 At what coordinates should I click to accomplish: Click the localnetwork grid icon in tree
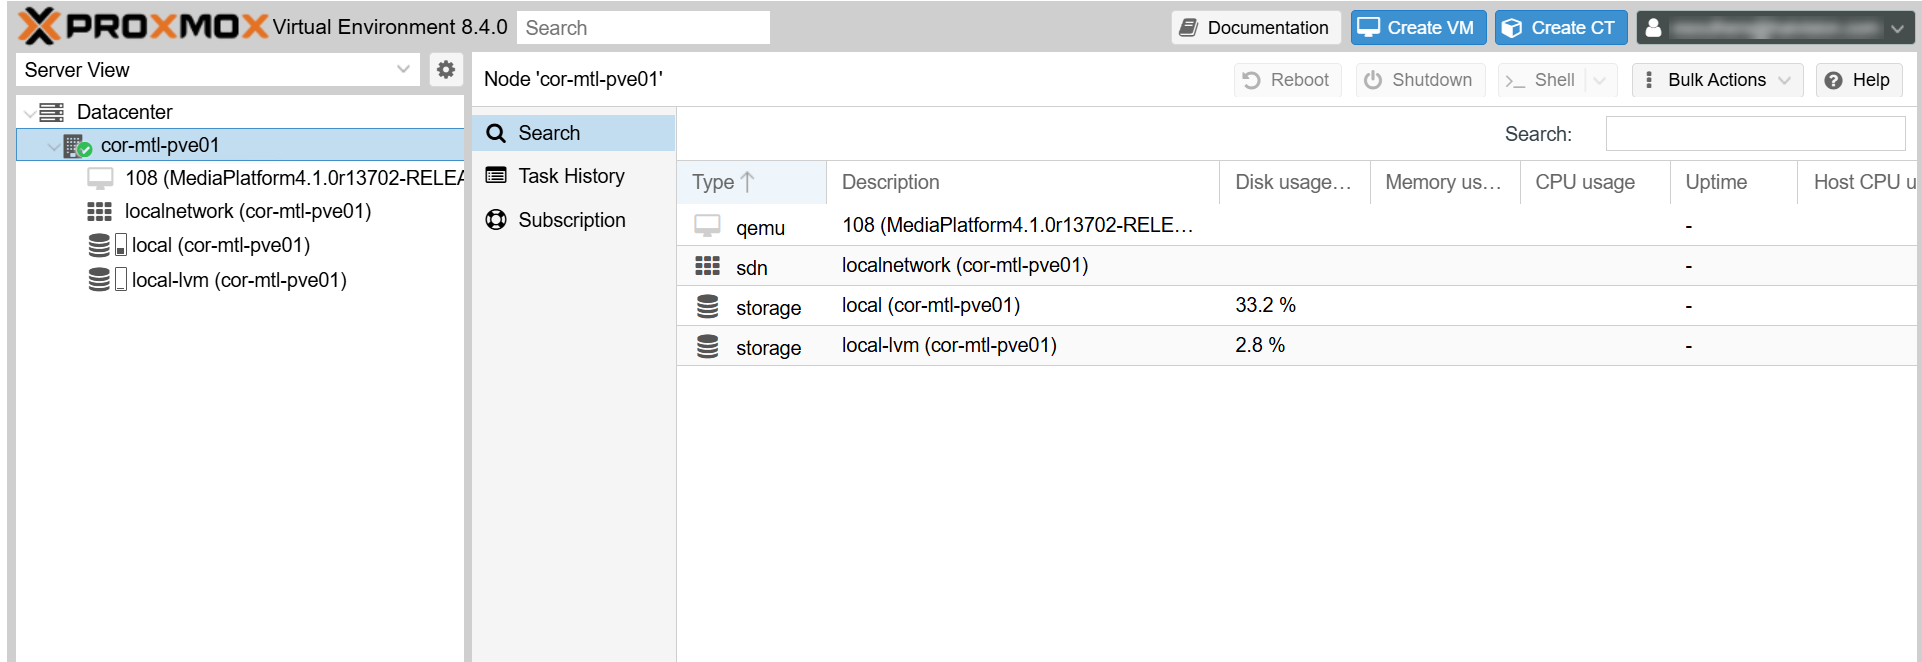coord(100,212)
